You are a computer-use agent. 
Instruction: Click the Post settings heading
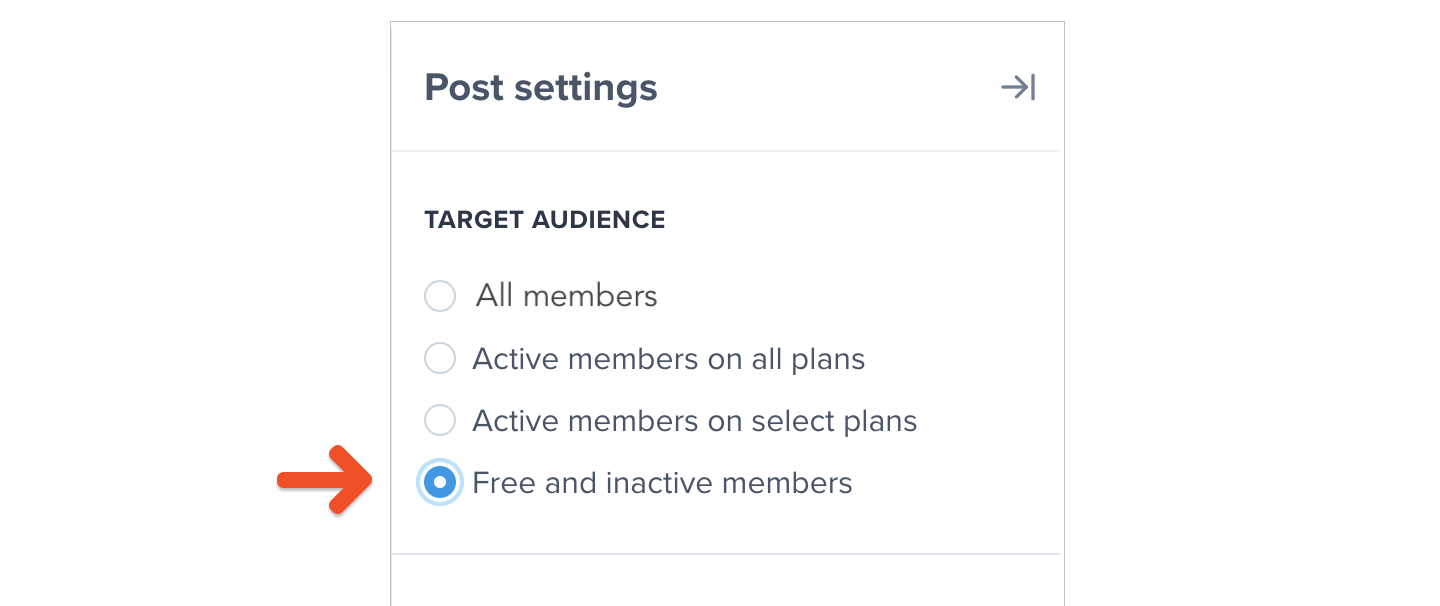[541, 88]
